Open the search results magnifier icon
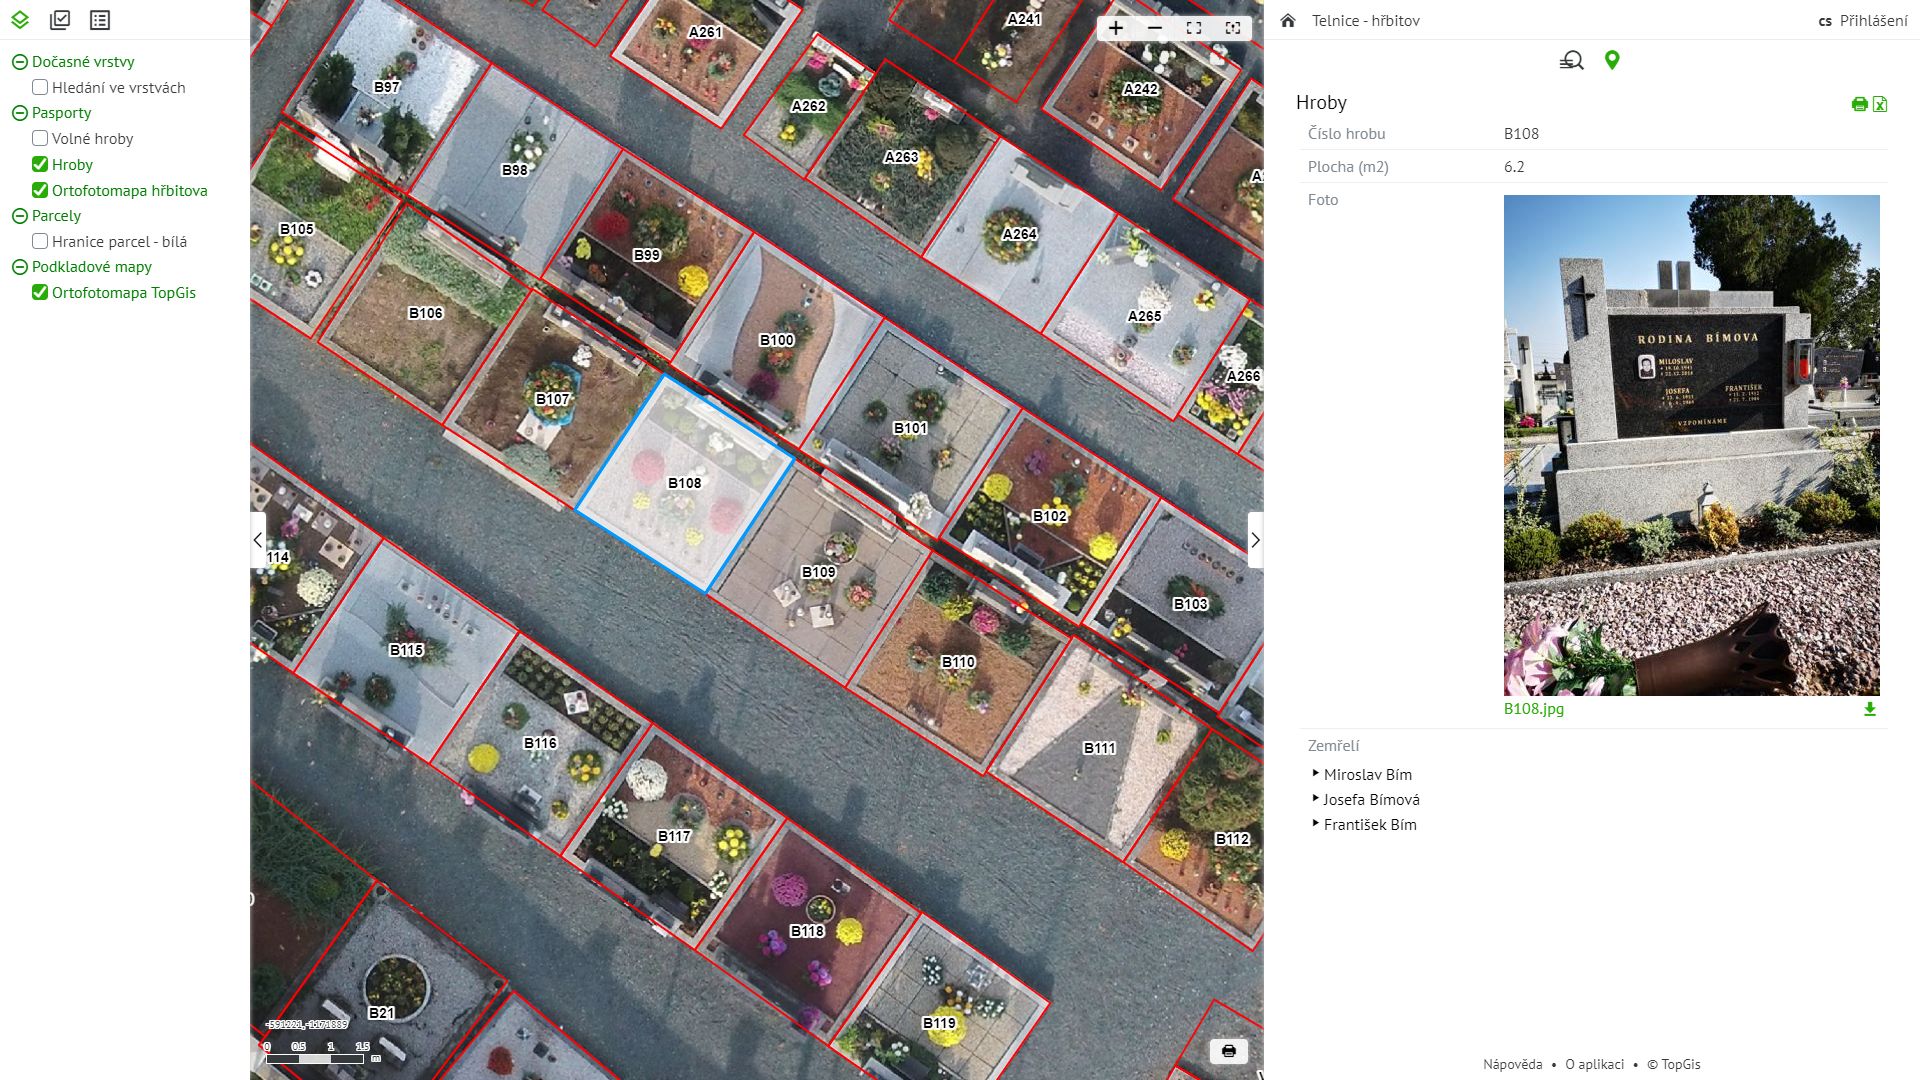The image size is (1920, 1080). point(1572,61)
